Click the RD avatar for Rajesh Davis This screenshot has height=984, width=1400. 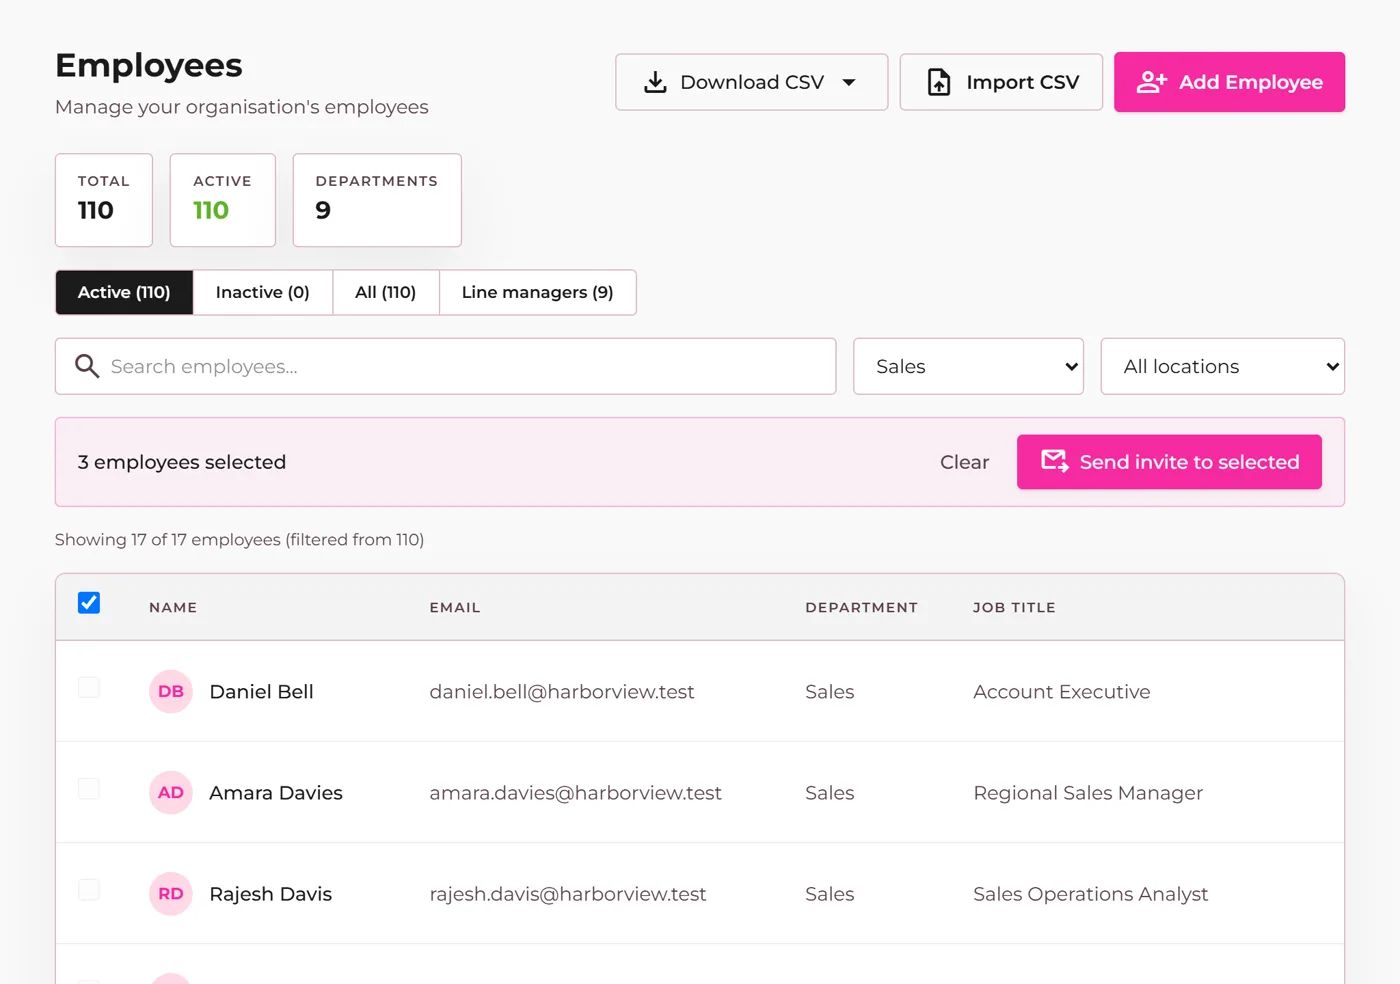click(x=171, y=893)
